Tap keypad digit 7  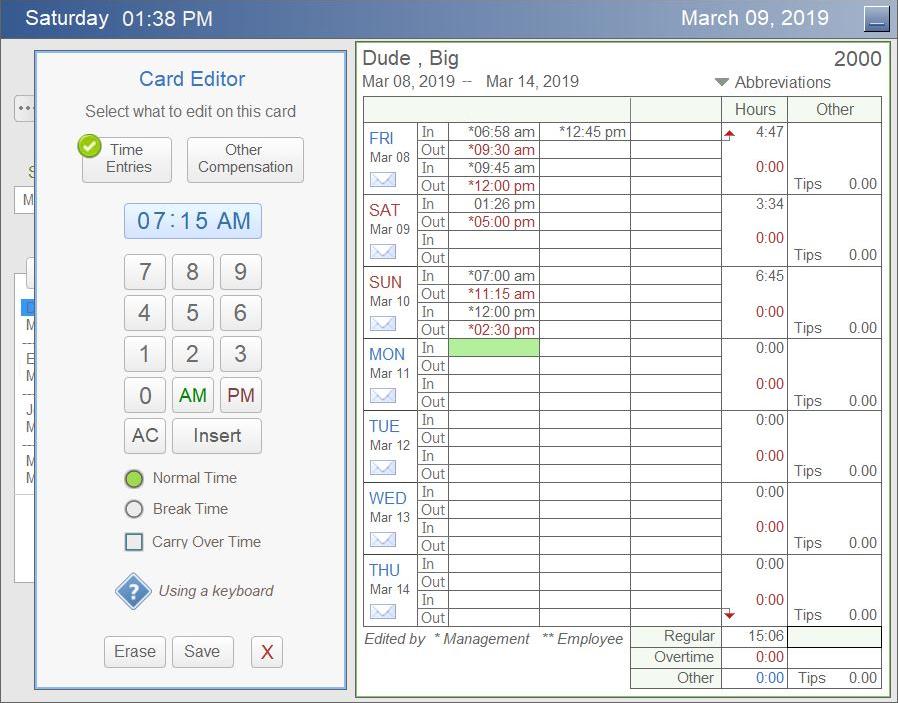pos(145,272)
